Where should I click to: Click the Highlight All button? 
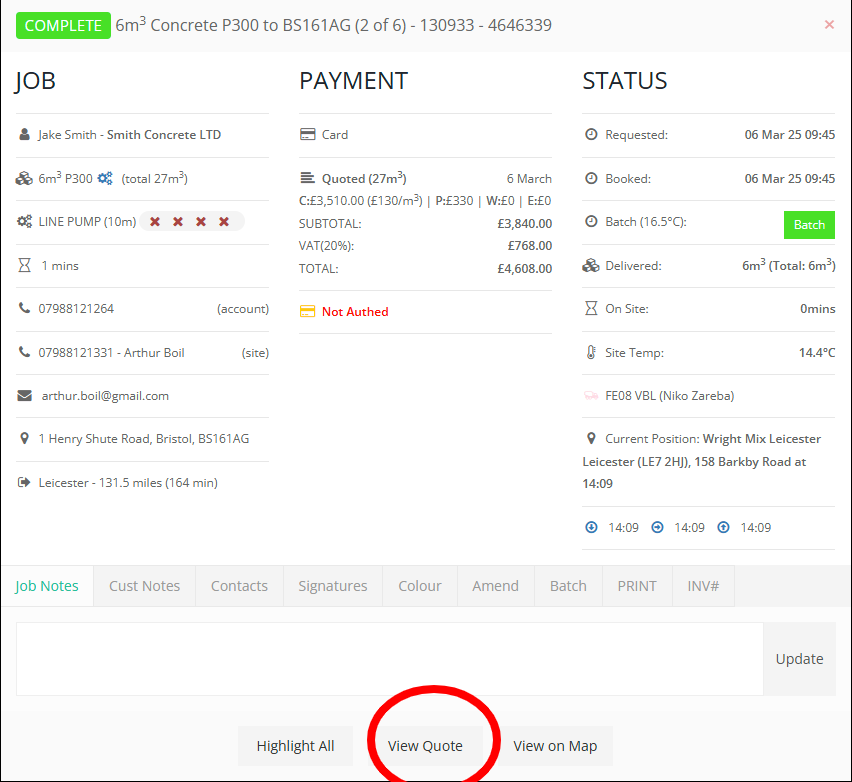pyautogui.click(x=295, y=746)
